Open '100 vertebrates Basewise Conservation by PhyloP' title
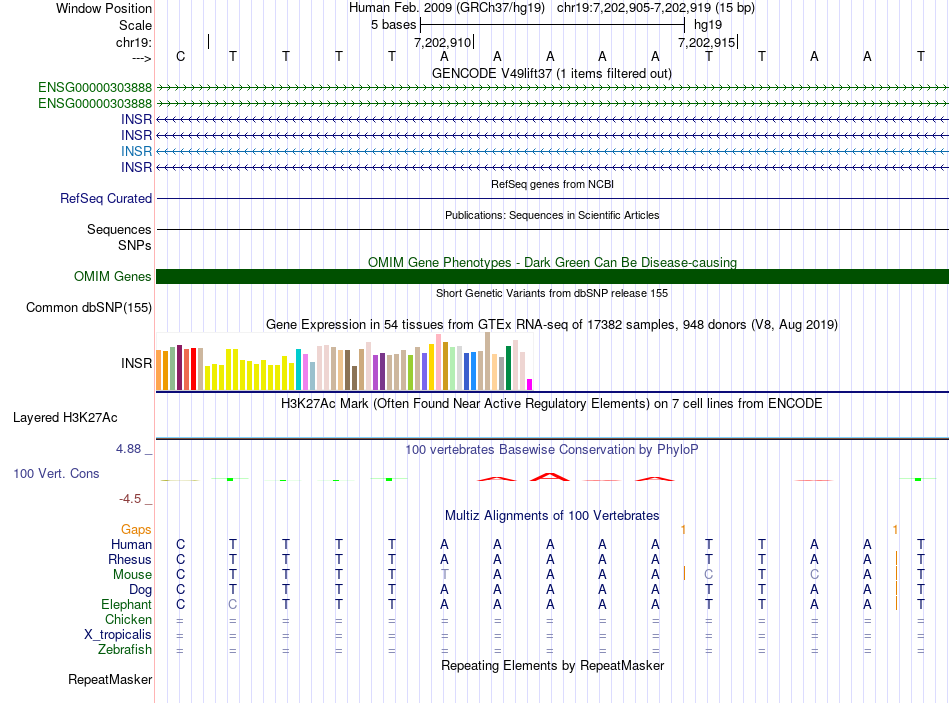950x703 pixels. click(551, 450)
